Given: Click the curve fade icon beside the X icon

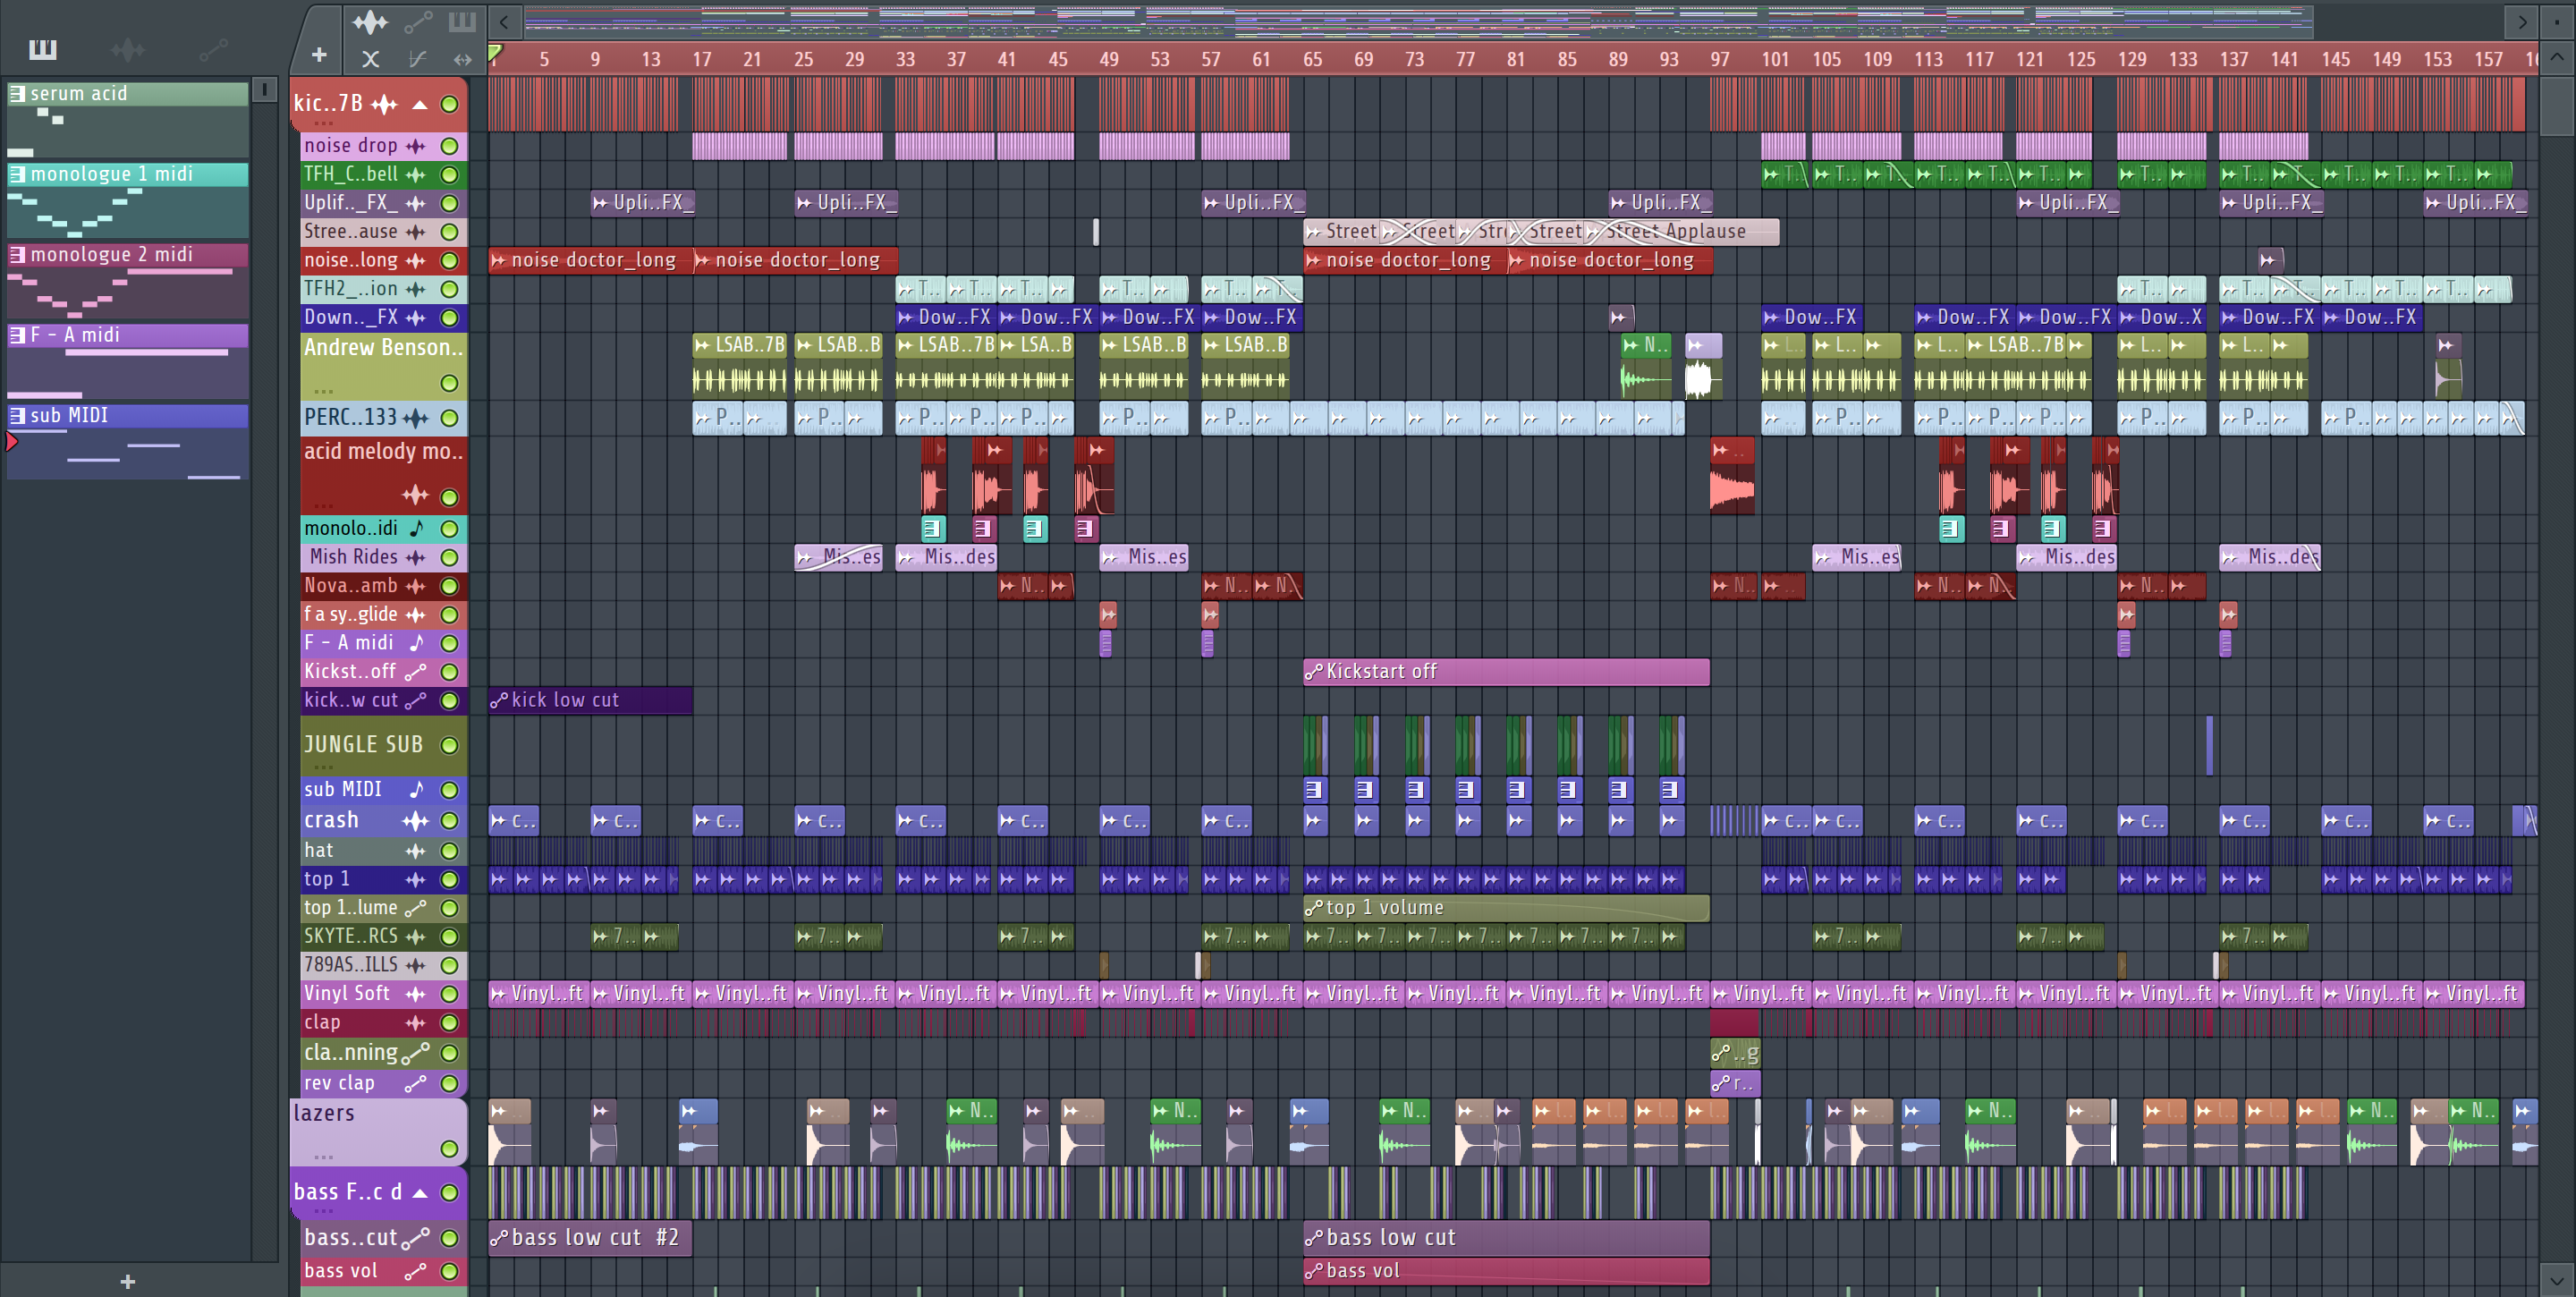Looking at the screenshot, I should pos(417,59).
